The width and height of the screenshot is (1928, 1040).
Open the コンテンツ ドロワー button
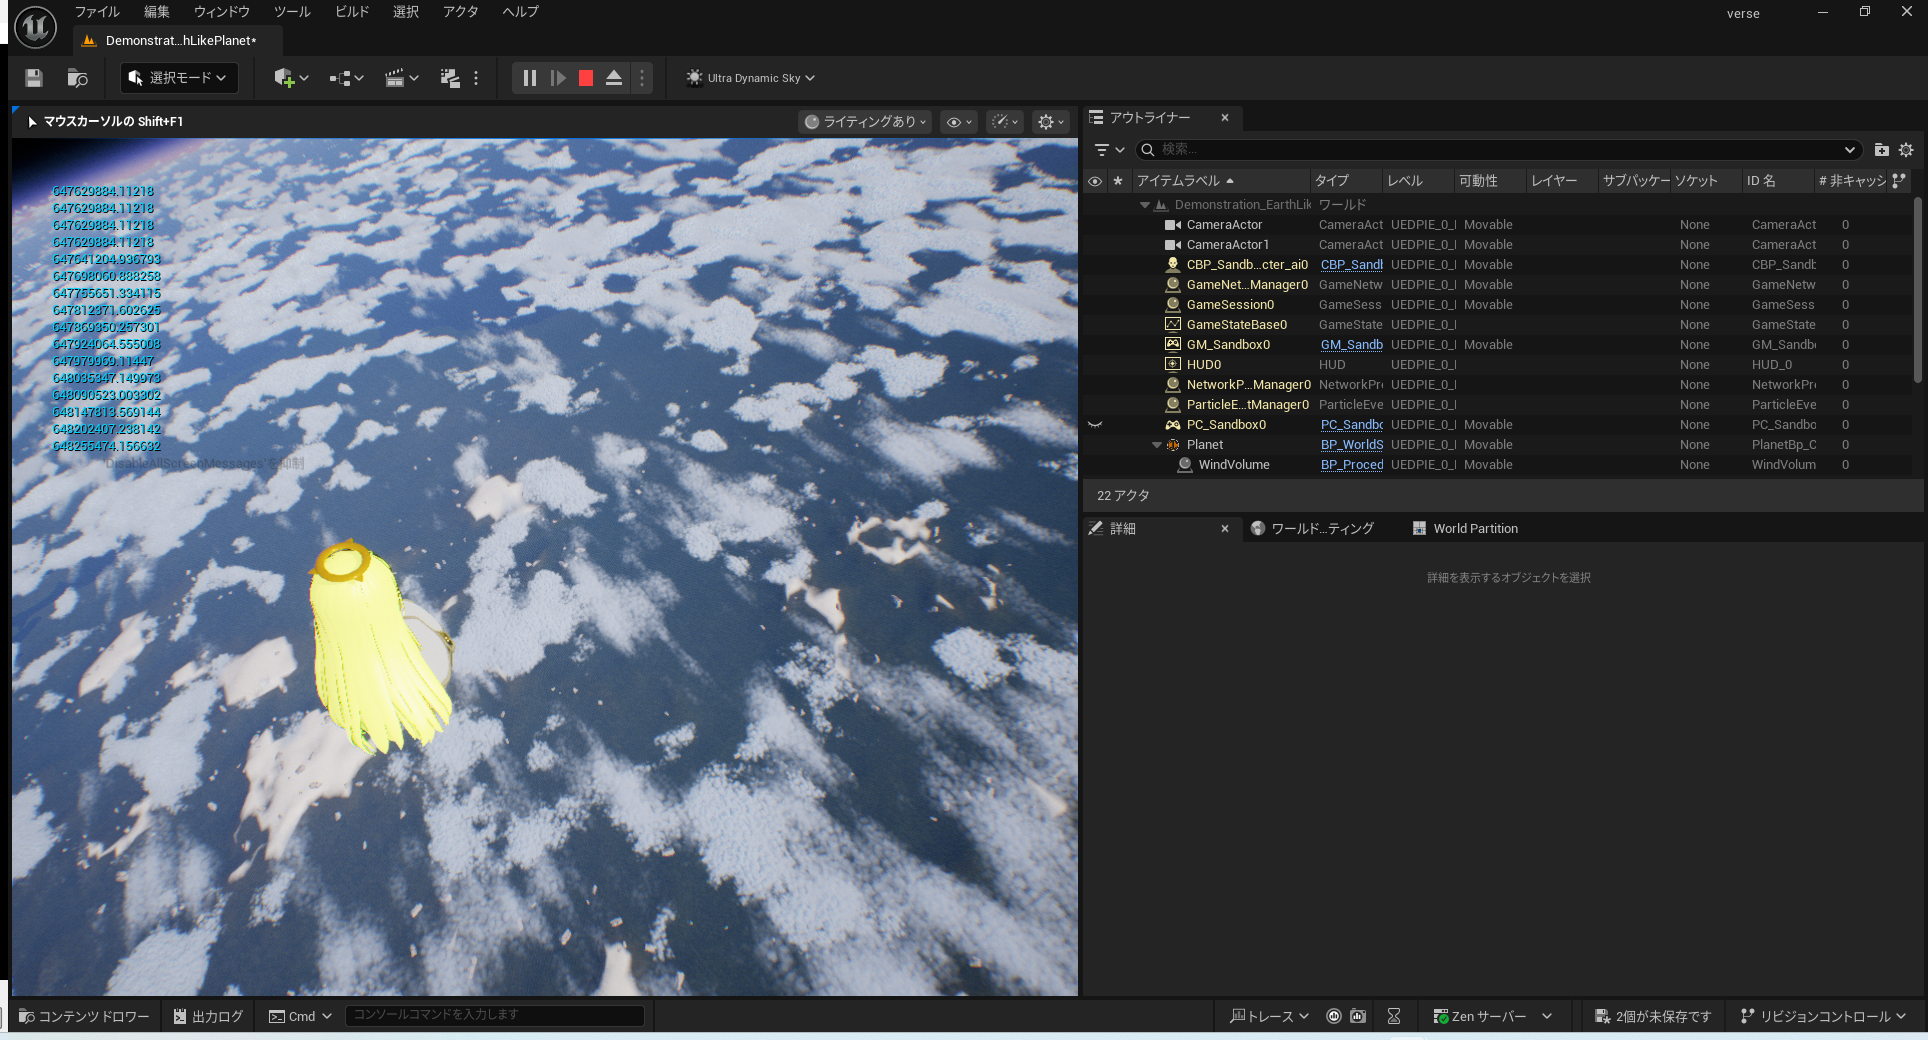(84, 1016)
